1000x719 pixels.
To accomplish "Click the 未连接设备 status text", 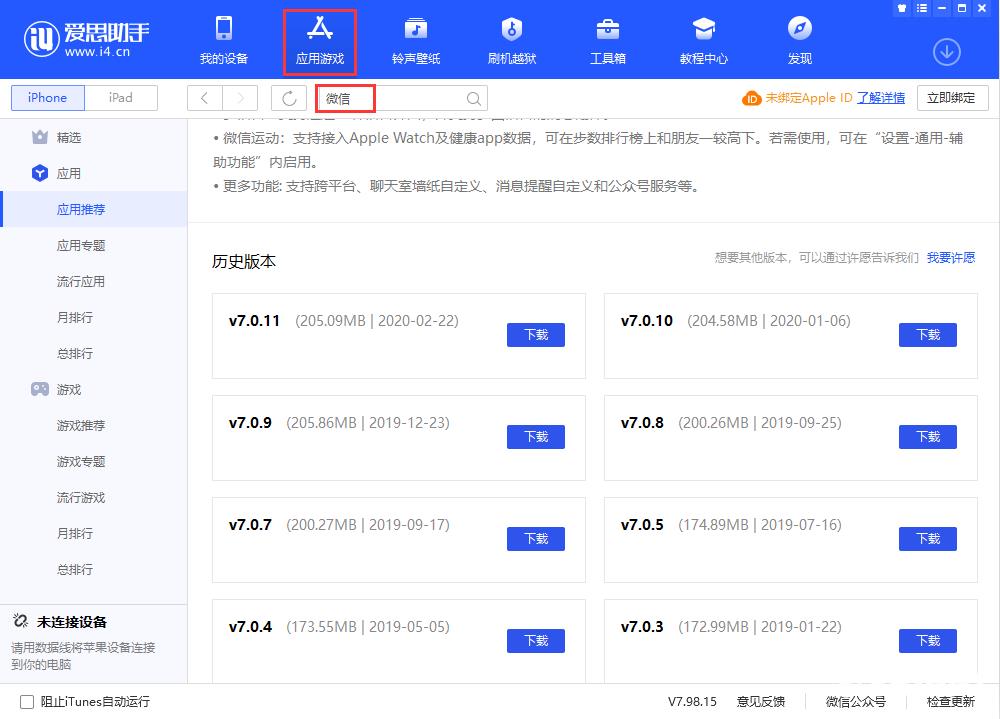I will (72, 622).
